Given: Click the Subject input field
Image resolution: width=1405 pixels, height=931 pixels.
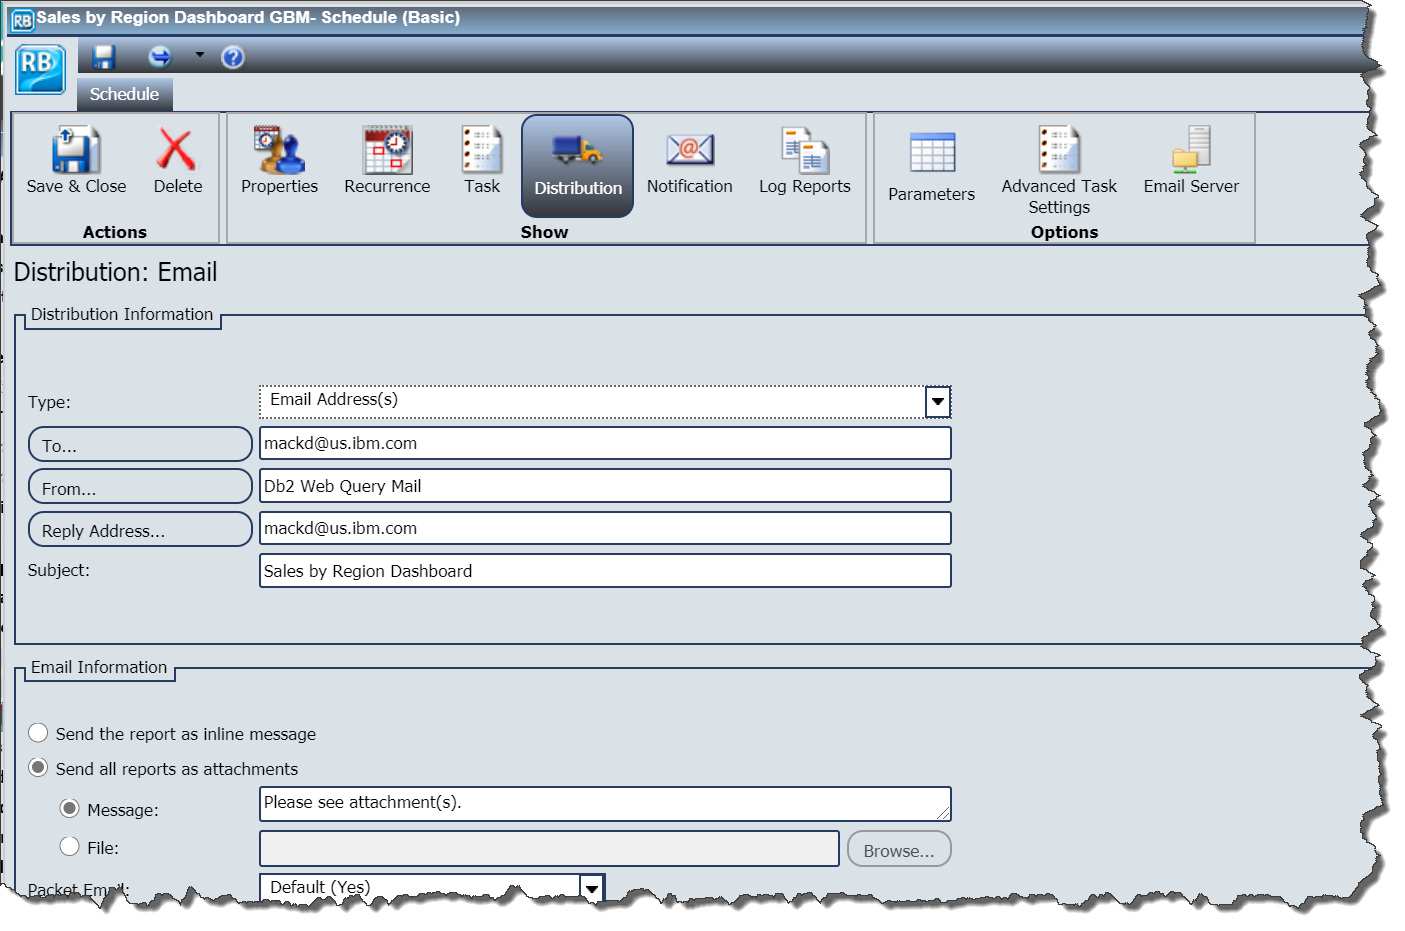Looking at the screenshot, I should point(605,570).
